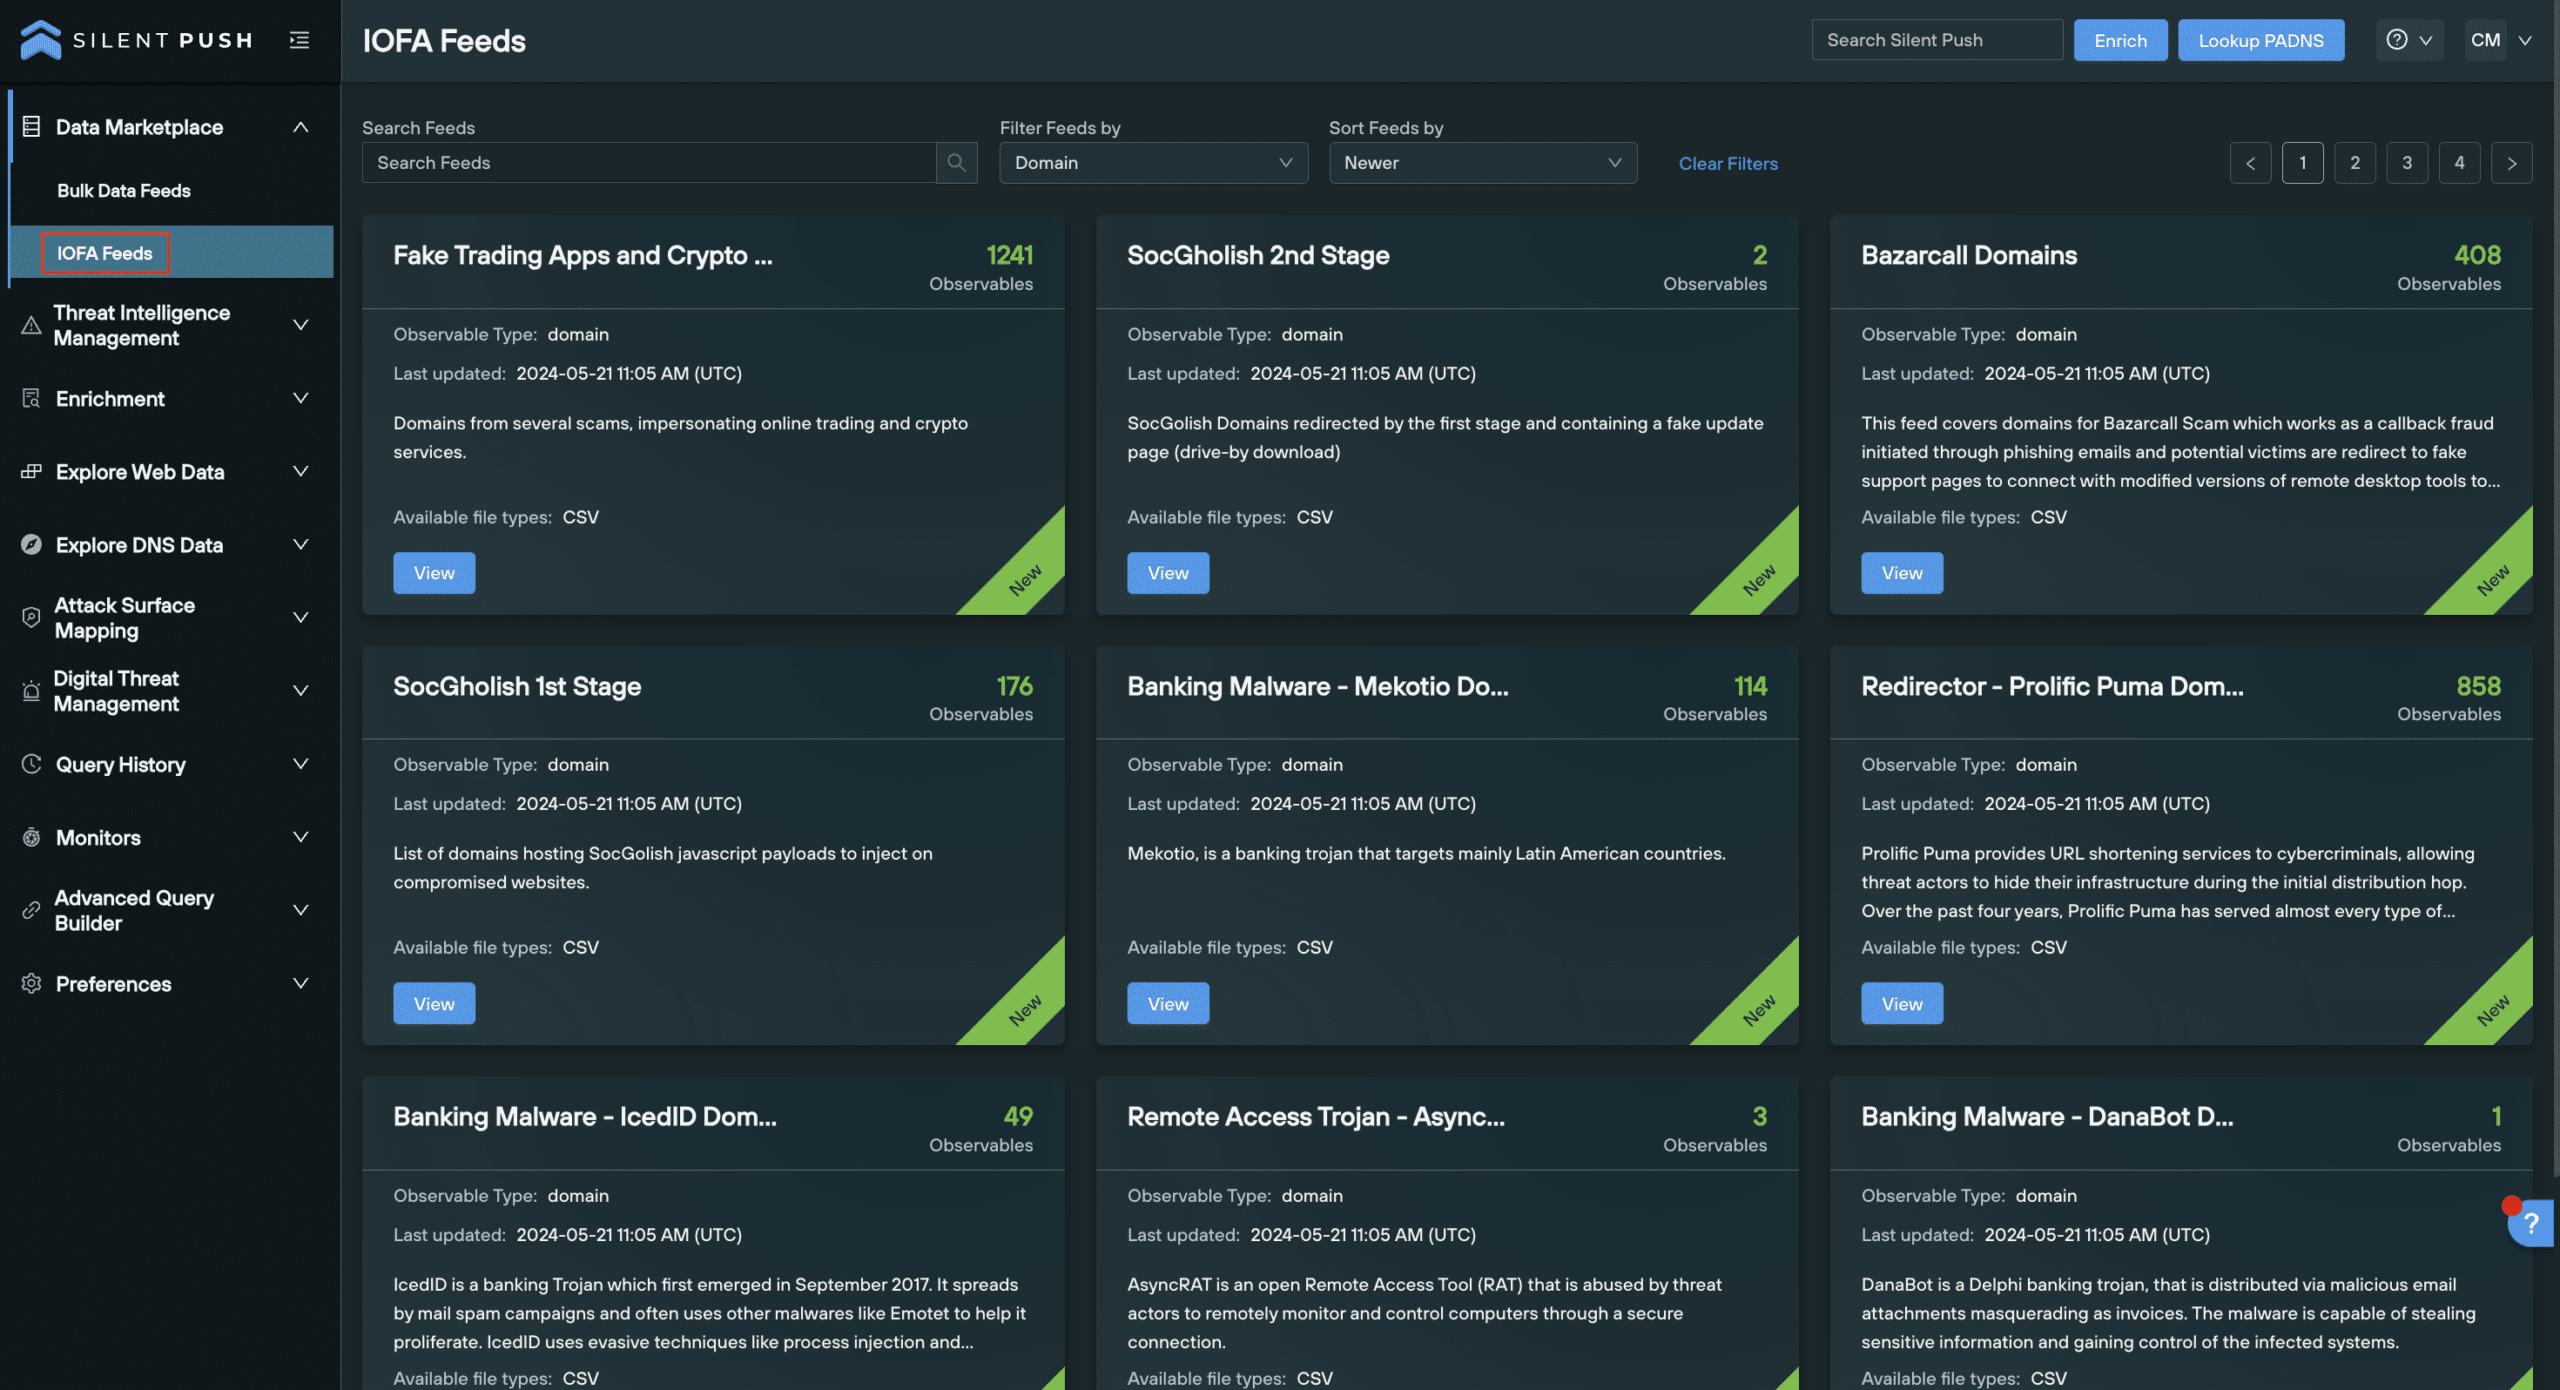Click the 858 observables count
Image resolution: width=2560 pixels, height=1390 pixels.
click(x=2478, y=686)
